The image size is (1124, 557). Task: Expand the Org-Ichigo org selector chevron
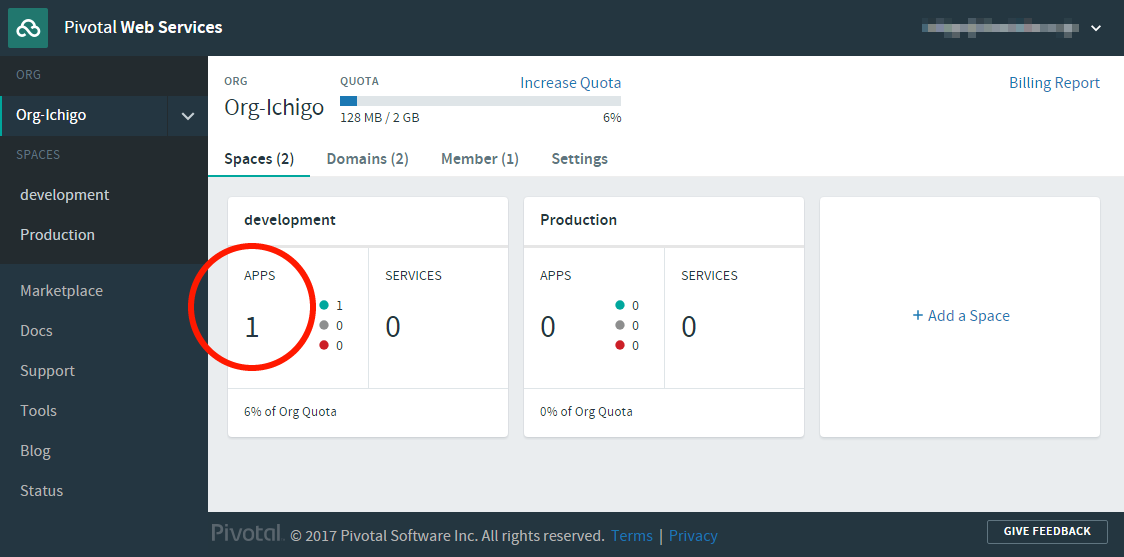point(188,115)
